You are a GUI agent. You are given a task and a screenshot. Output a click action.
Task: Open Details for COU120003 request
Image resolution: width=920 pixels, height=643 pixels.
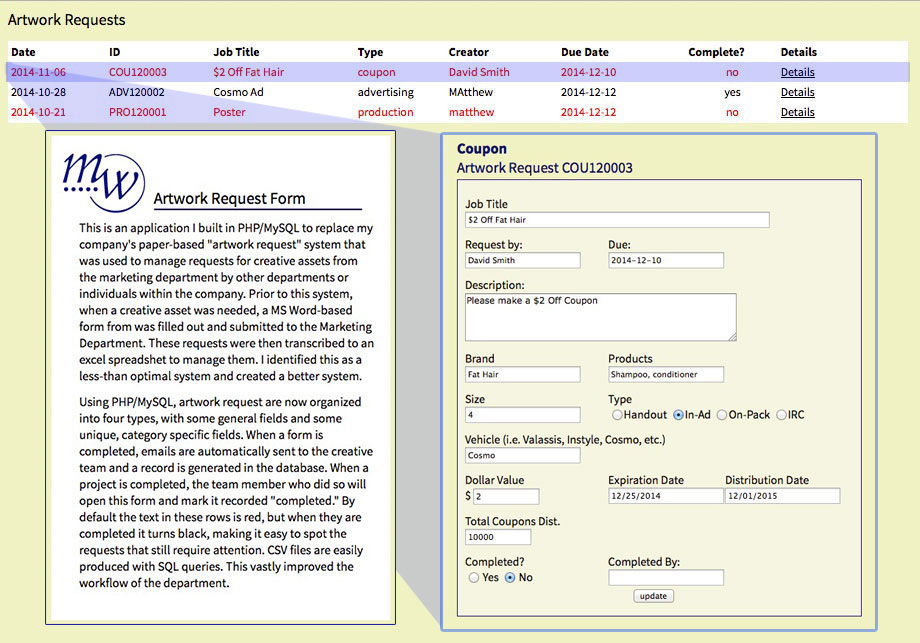[797, 72]
